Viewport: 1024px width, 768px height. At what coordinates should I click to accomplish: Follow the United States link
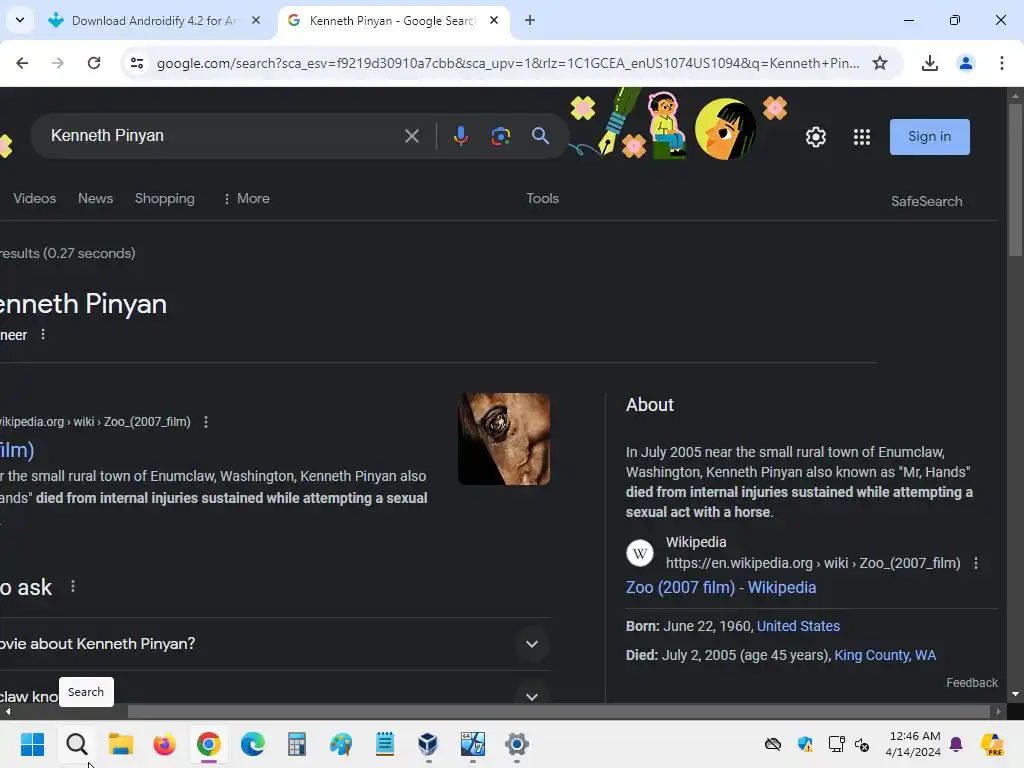point(798,626)
